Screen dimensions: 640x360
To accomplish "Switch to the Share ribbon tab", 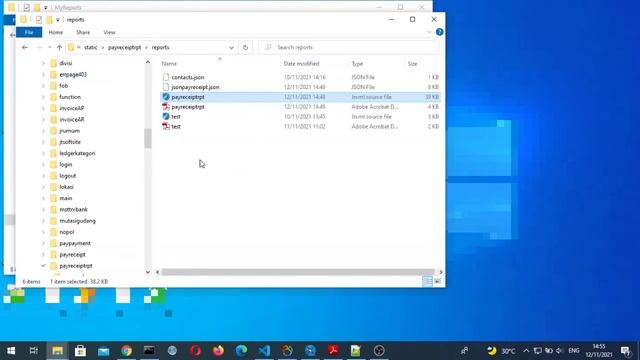I will point(83,32).
